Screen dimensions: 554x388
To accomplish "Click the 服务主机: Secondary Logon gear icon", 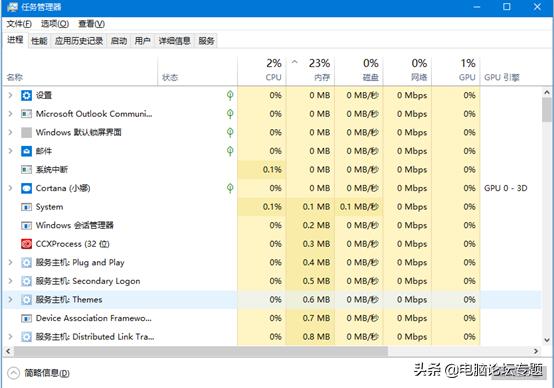I will tap(26, 281).
